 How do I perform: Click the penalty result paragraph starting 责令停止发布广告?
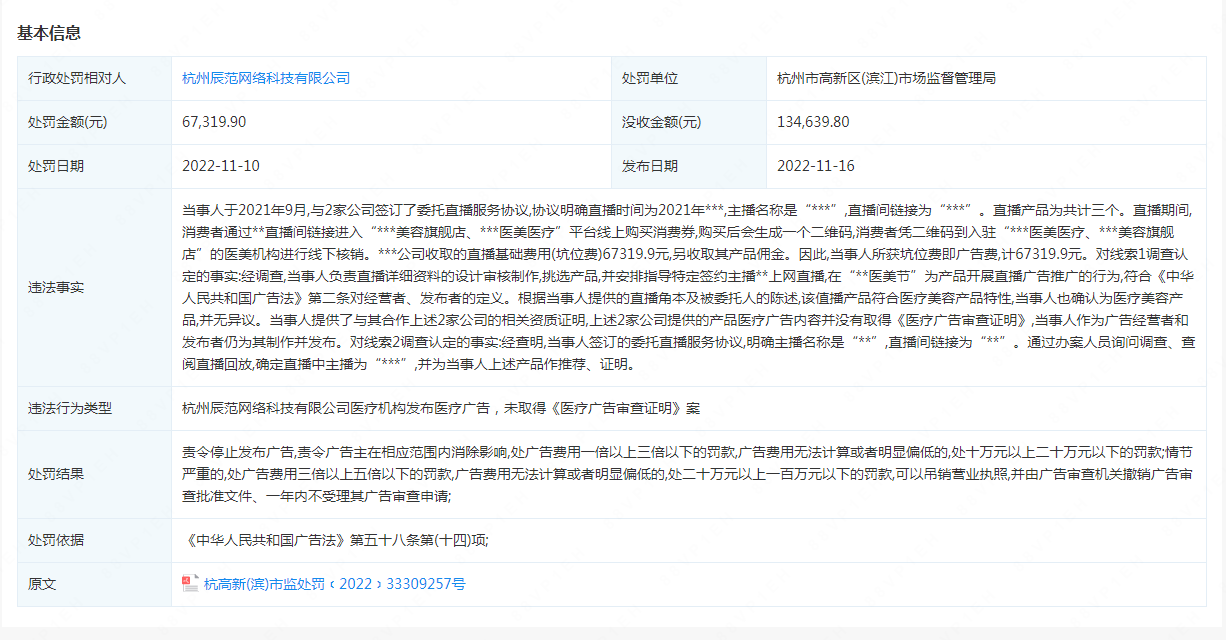tap(688, 474)
